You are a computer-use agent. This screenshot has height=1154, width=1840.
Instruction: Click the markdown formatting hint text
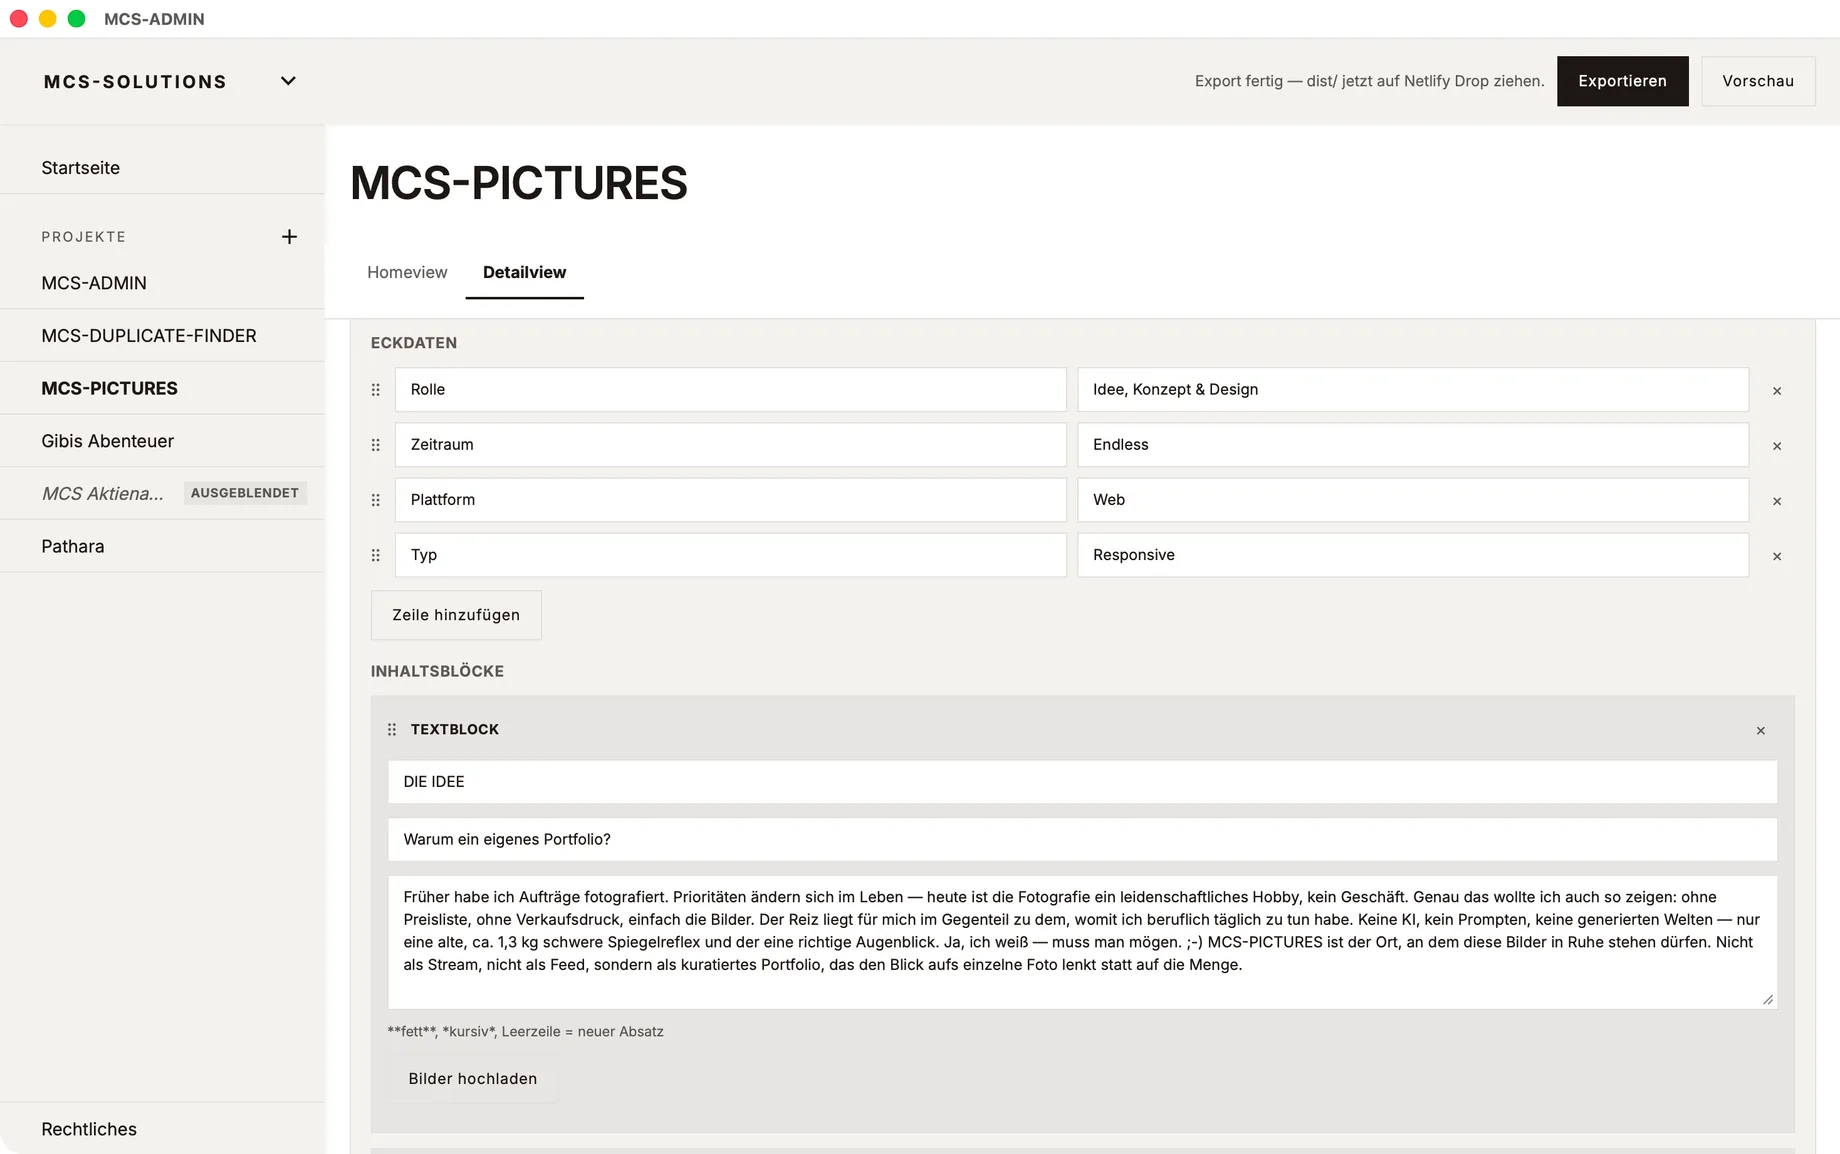525,1032
